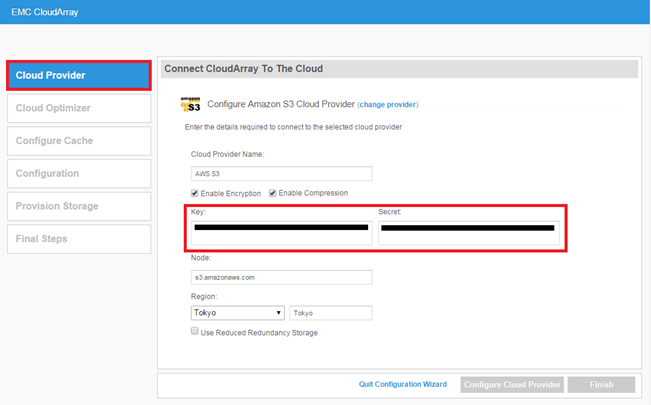Go to the Configure Cache step
Image resolution: width=651 pixels, height=405 pixels.
click(79, 141)
